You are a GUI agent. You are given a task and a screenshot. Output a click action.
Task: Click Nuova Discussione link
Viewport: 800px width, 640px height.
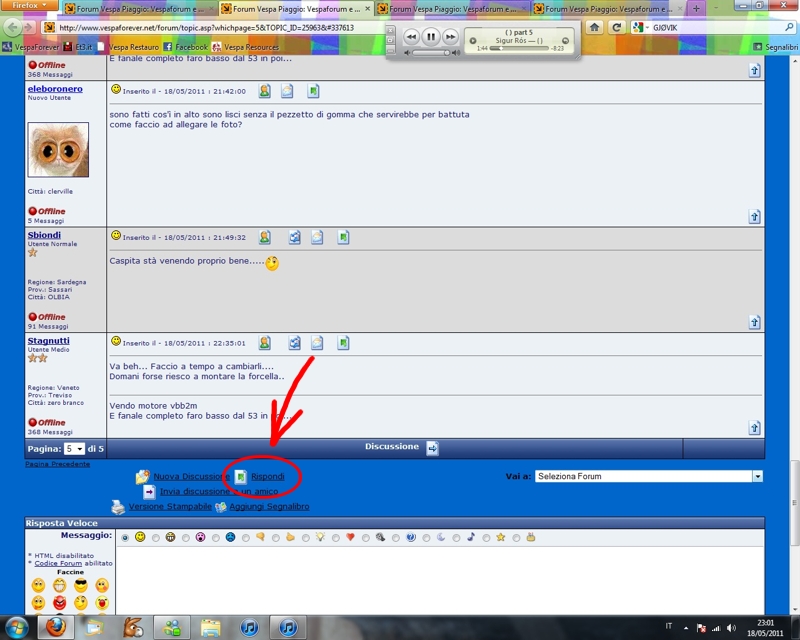point(191,477)
